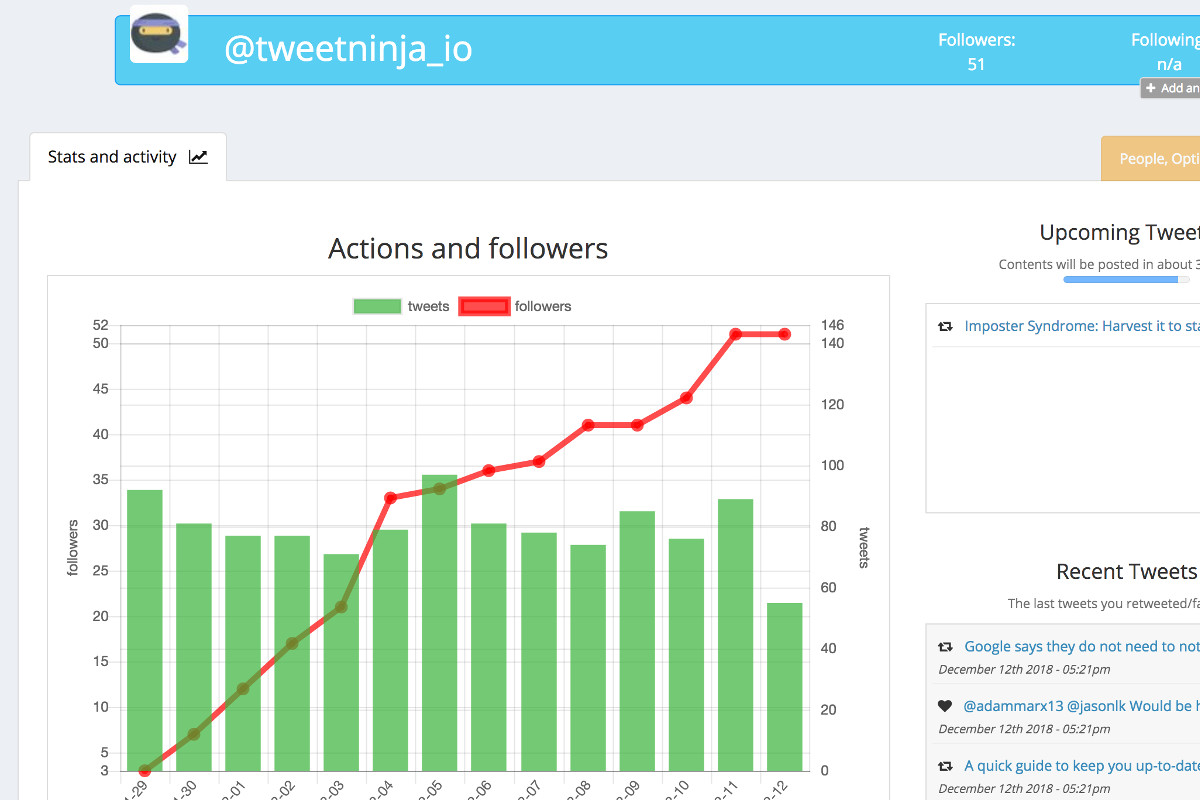
Task: Click retweet icon beside Imposter Syndrome tweet
Action: pos(945,326)
